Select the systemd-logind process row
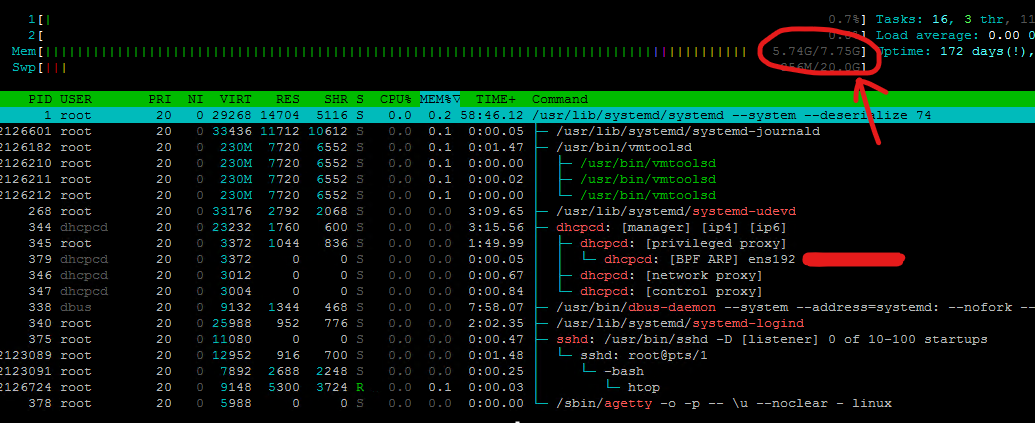The image size is (1035, 423). (518, 323)
